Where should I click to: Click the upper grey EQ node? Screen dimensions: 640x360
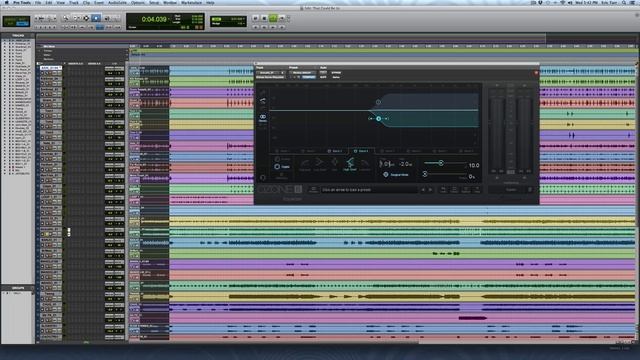tap(378, 102)
